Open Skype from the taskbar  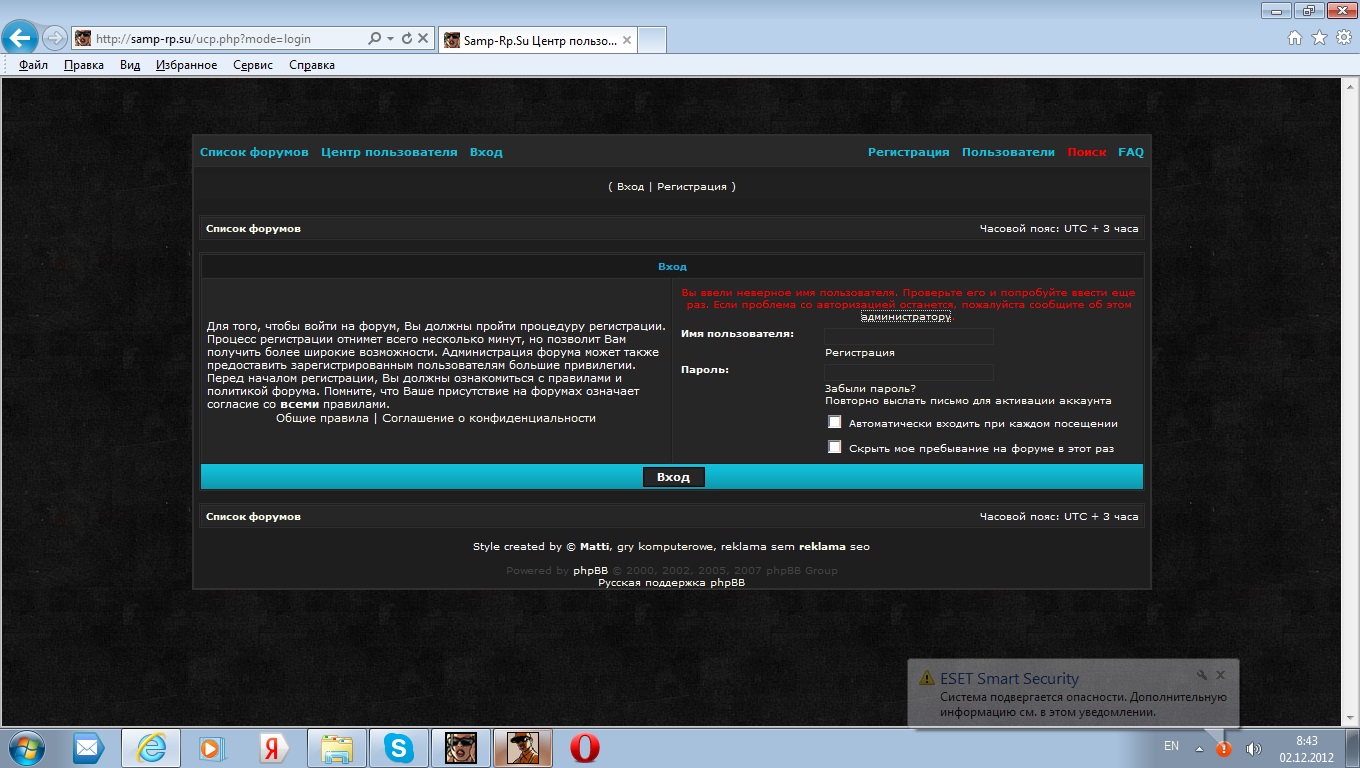[x=398, y=748]
